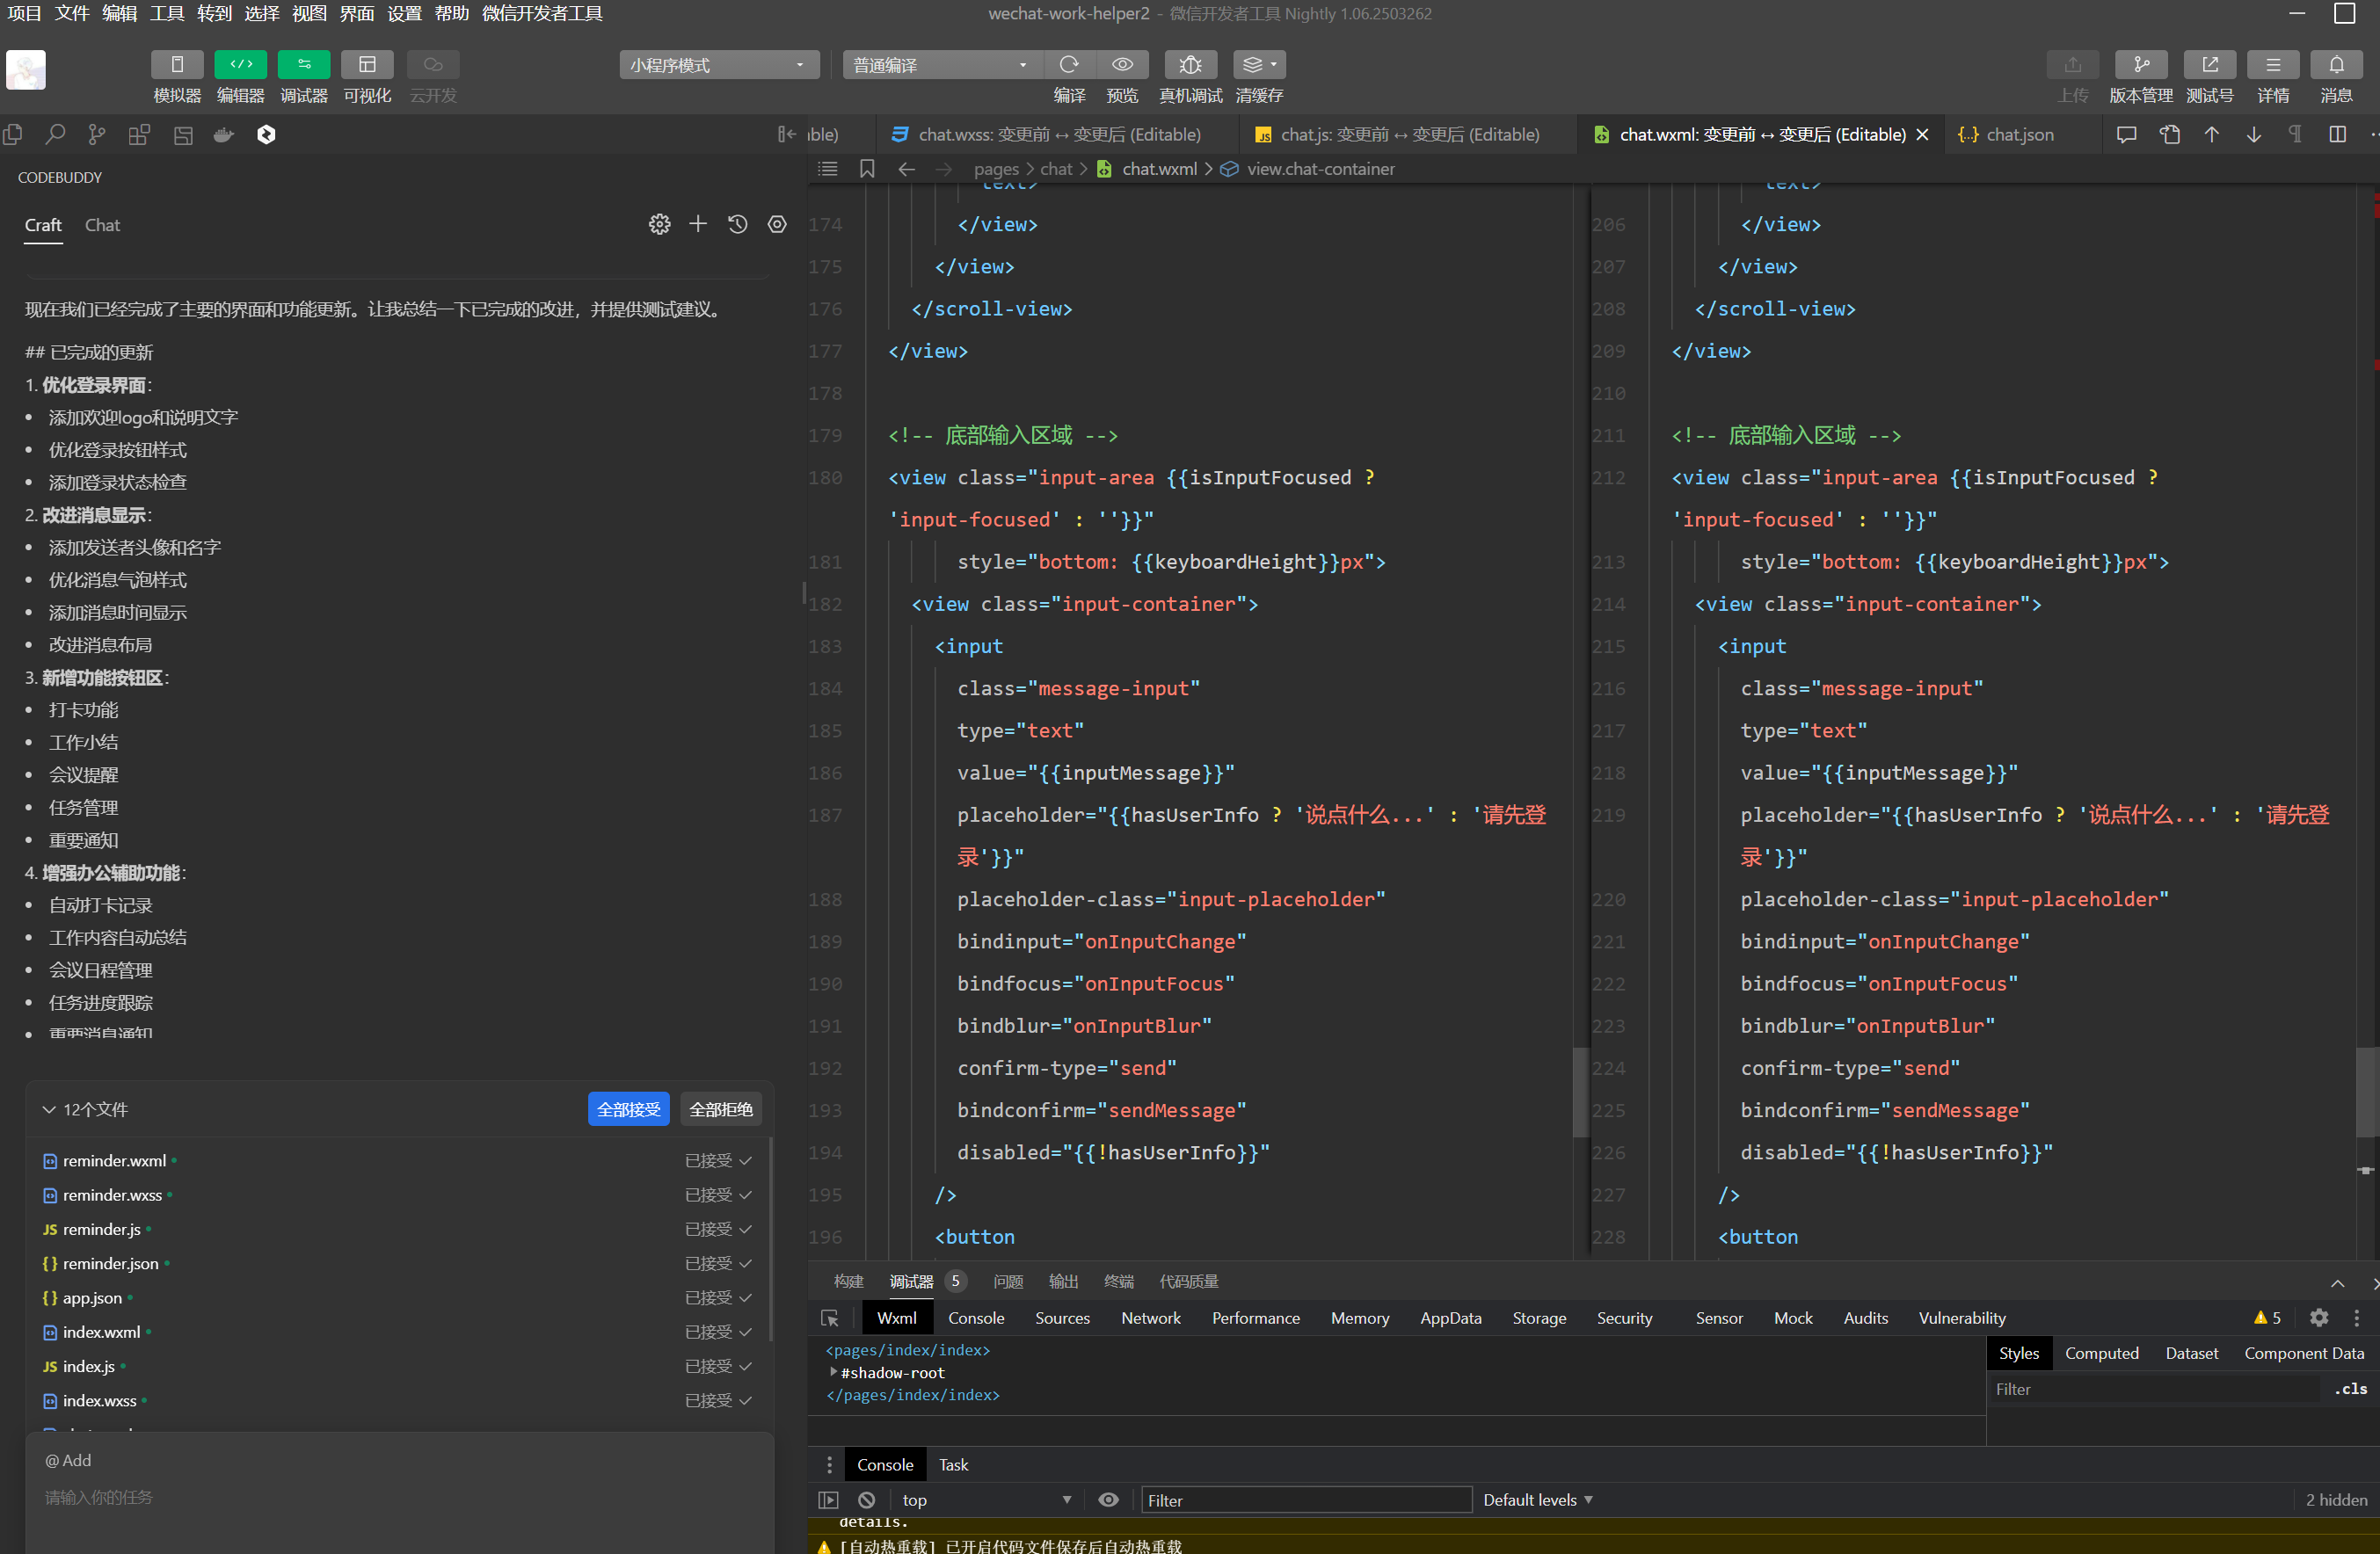The width and height of the screenshot is (2380, 1554).
Task: Open the Chat tab in CodeBuddy
Action: click(x=102, y=225)
